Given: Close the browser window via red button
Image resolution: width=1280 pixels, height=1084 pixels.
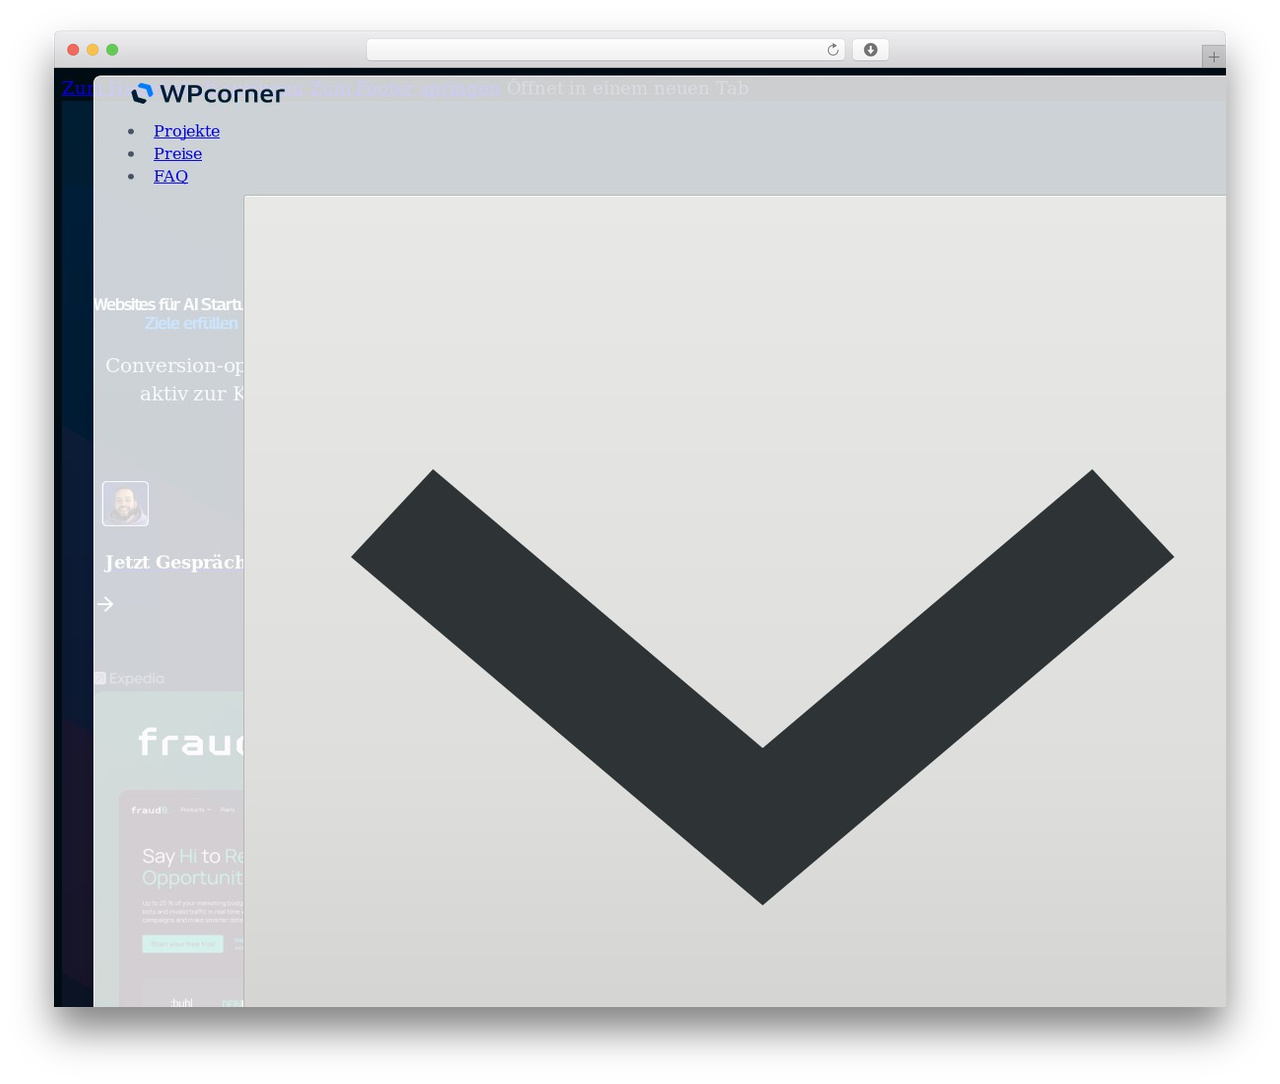Looking at the screenshot, I should tap(73, 50).
